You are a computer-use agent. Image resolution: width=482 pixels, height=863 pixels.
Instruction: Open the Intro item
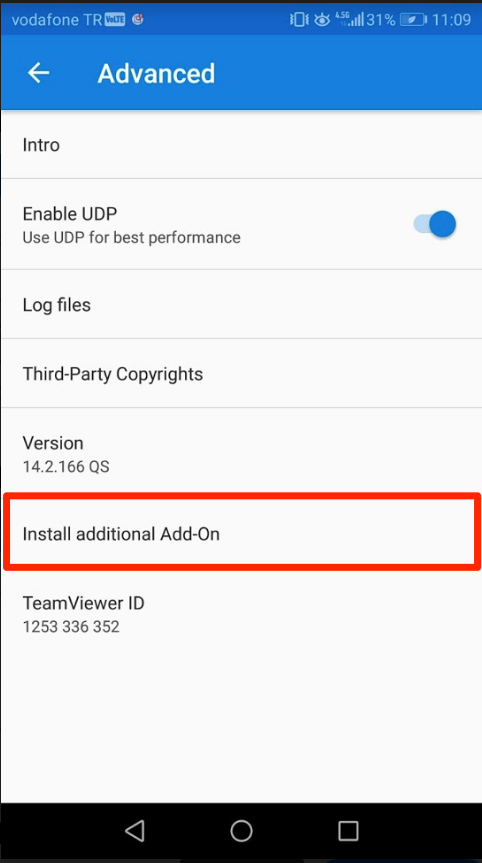click(x=241, y=145)
